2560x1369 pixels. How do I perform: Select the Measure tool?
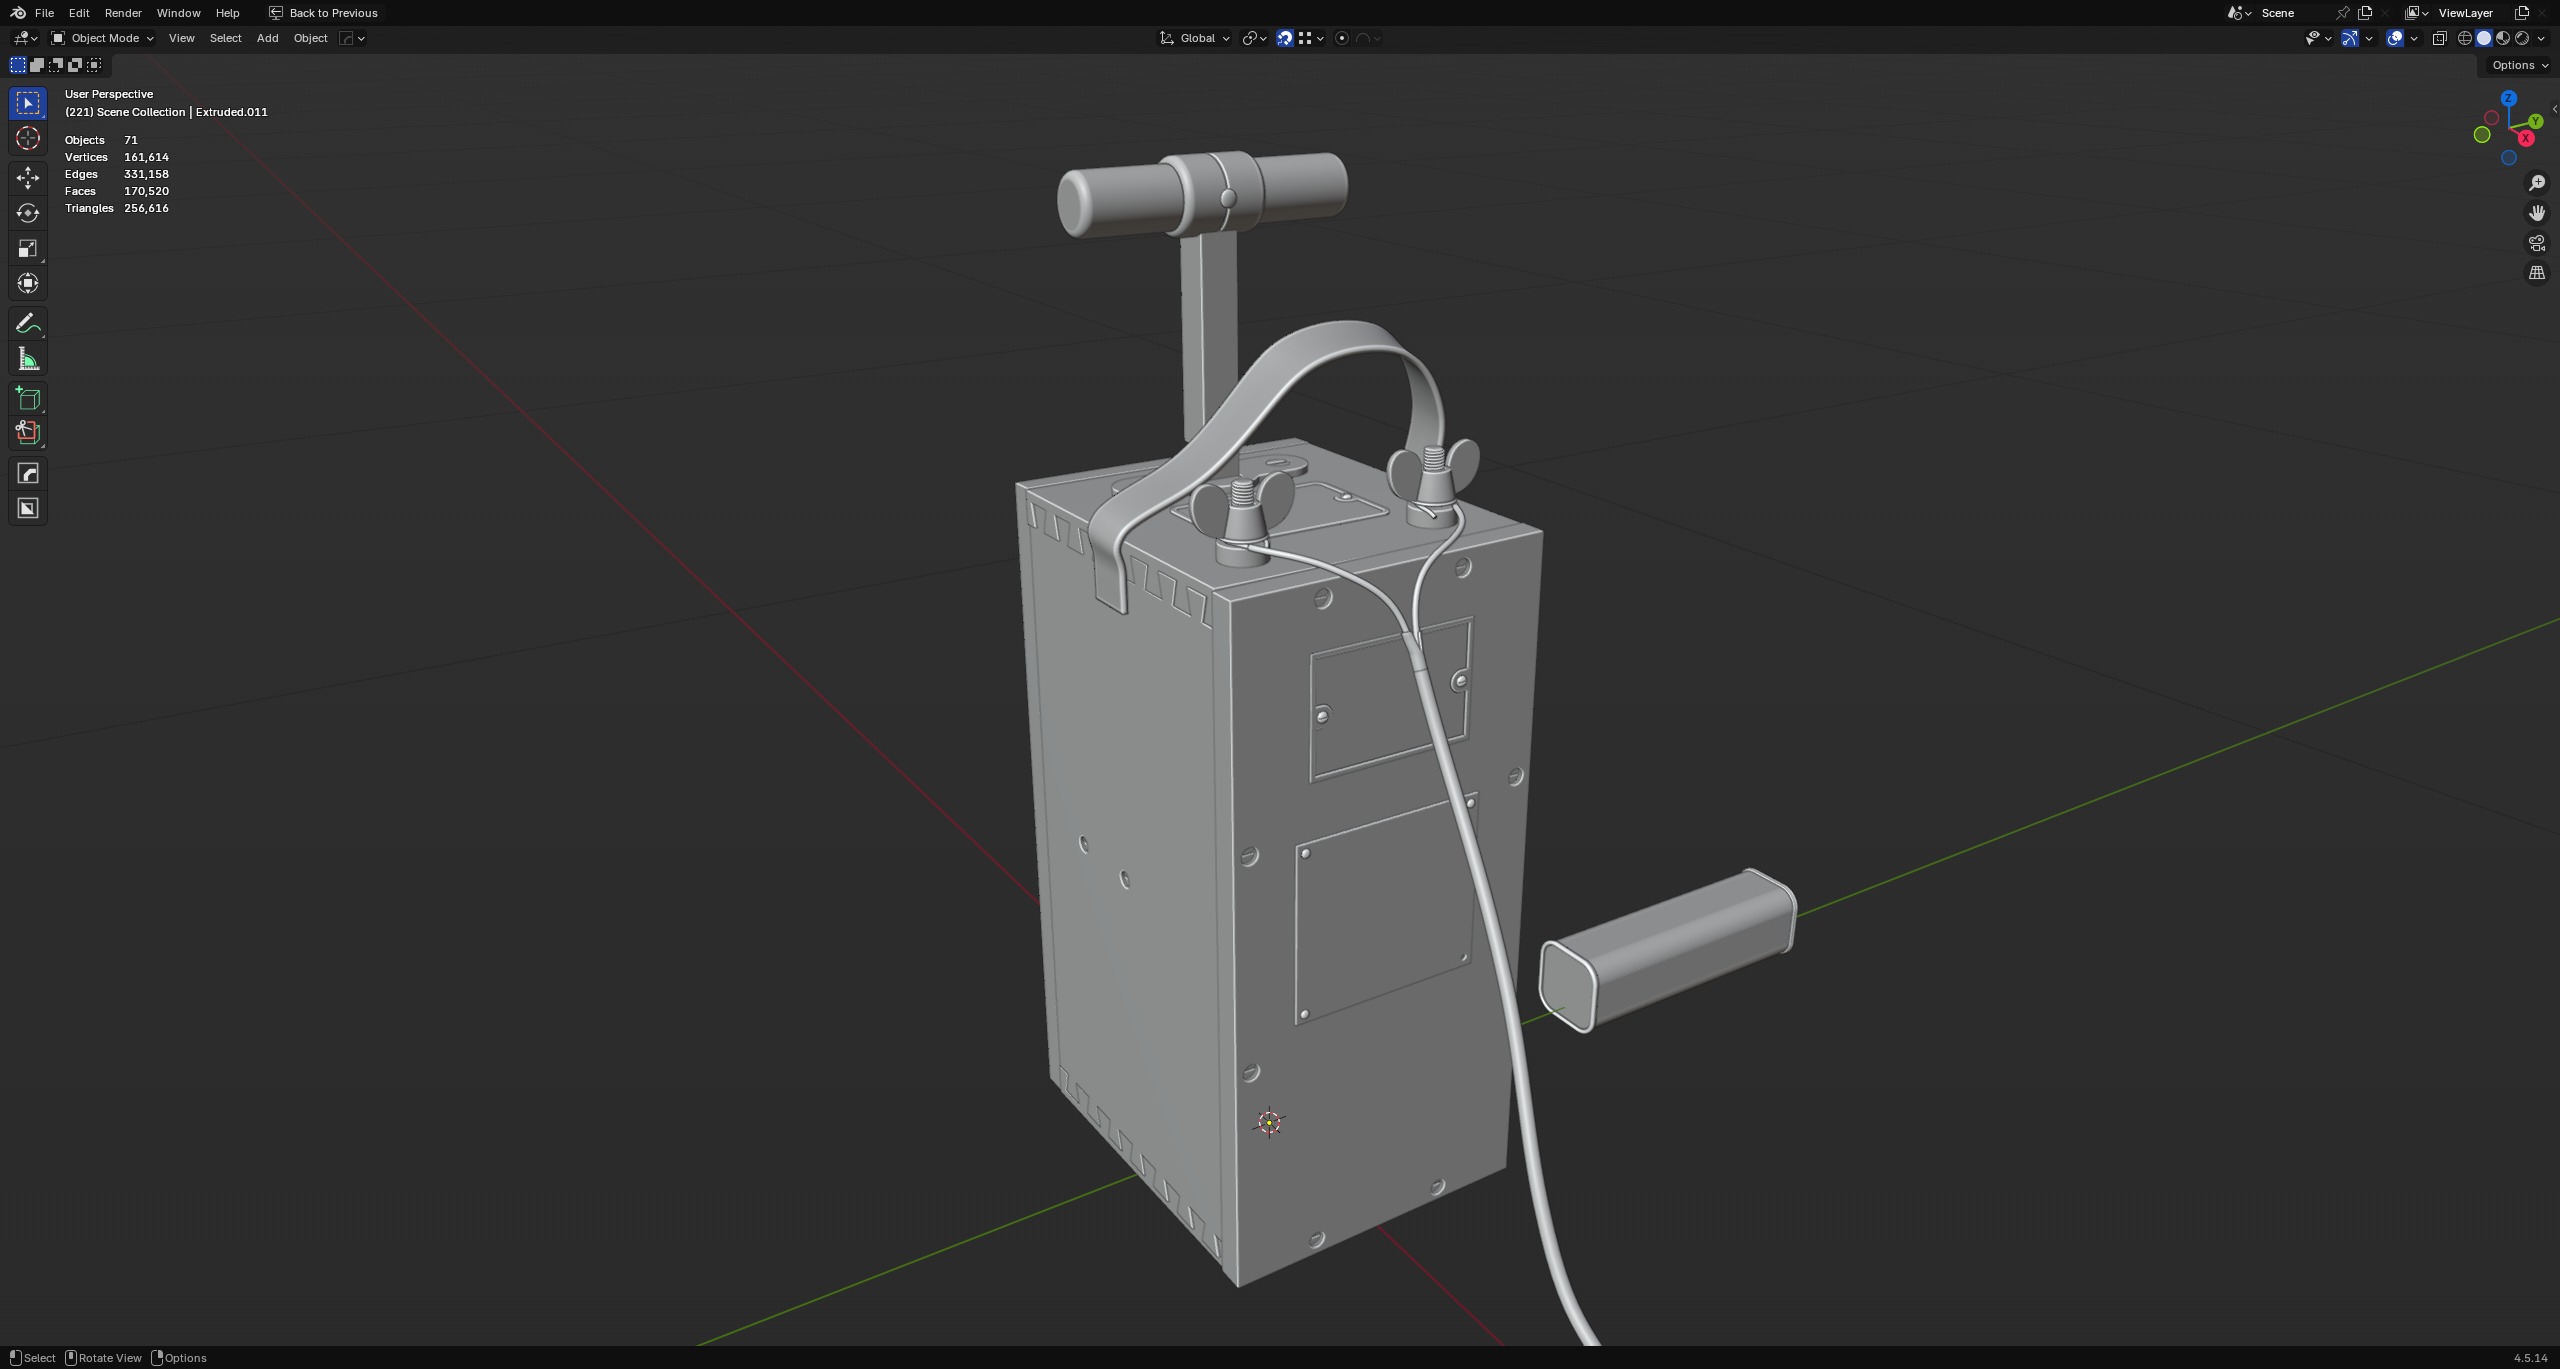(x=28, y=359)
